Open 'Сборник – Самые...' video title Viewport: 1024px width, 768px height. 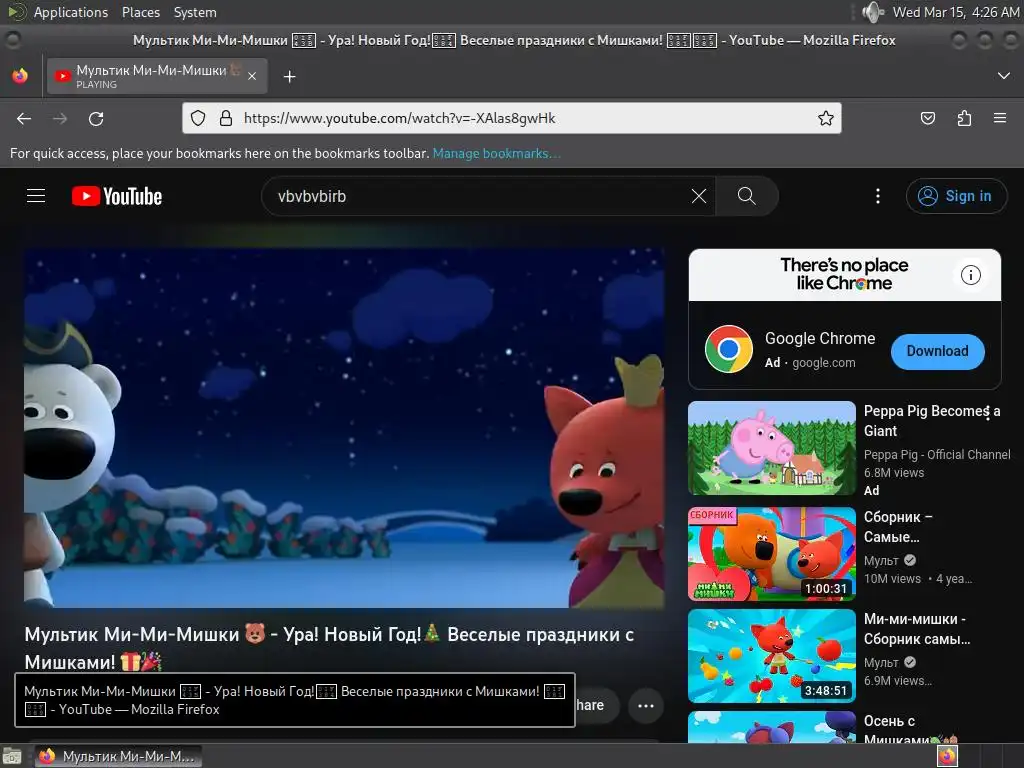tap(898, 527)
